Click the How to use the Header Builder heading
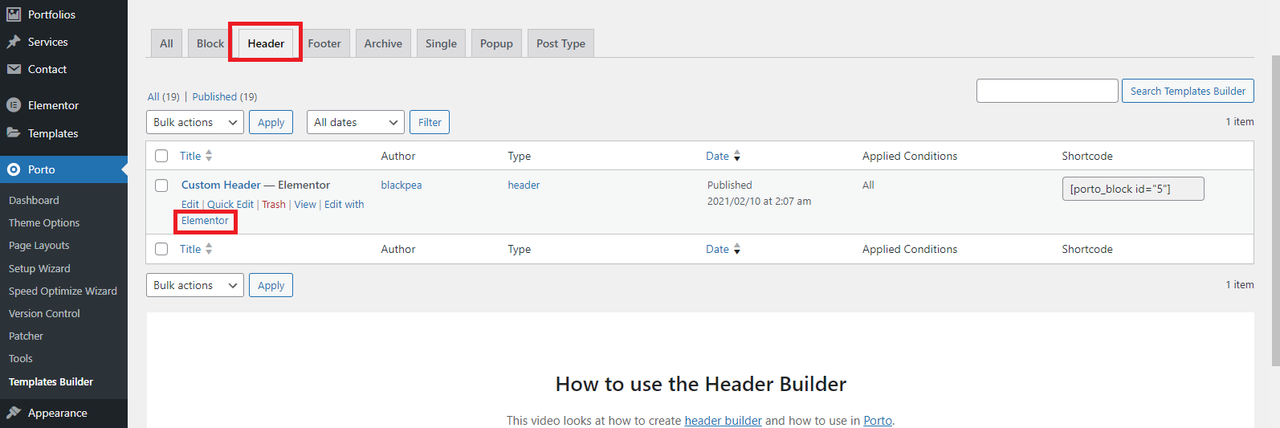1280x428 pixels. click(700, 384)
